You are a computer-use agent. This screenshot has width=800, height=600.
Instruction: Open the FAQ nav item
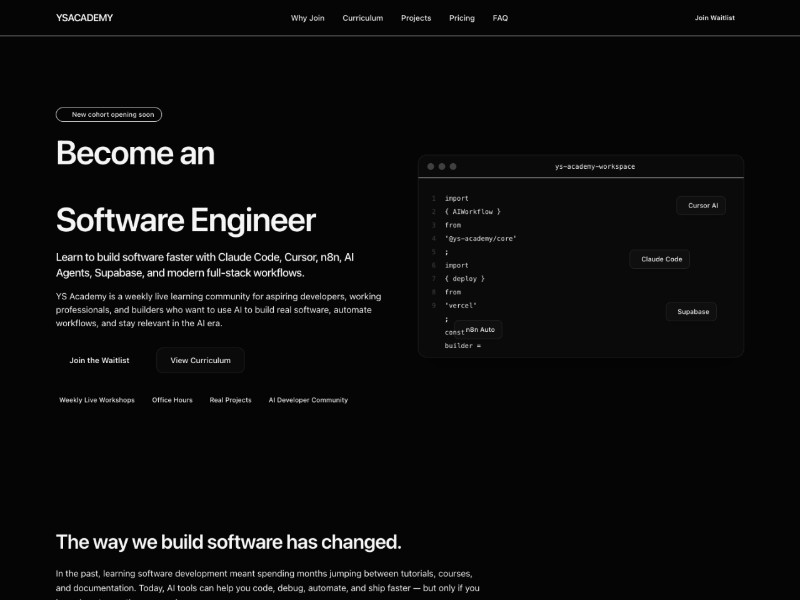(x=500, y=18)
